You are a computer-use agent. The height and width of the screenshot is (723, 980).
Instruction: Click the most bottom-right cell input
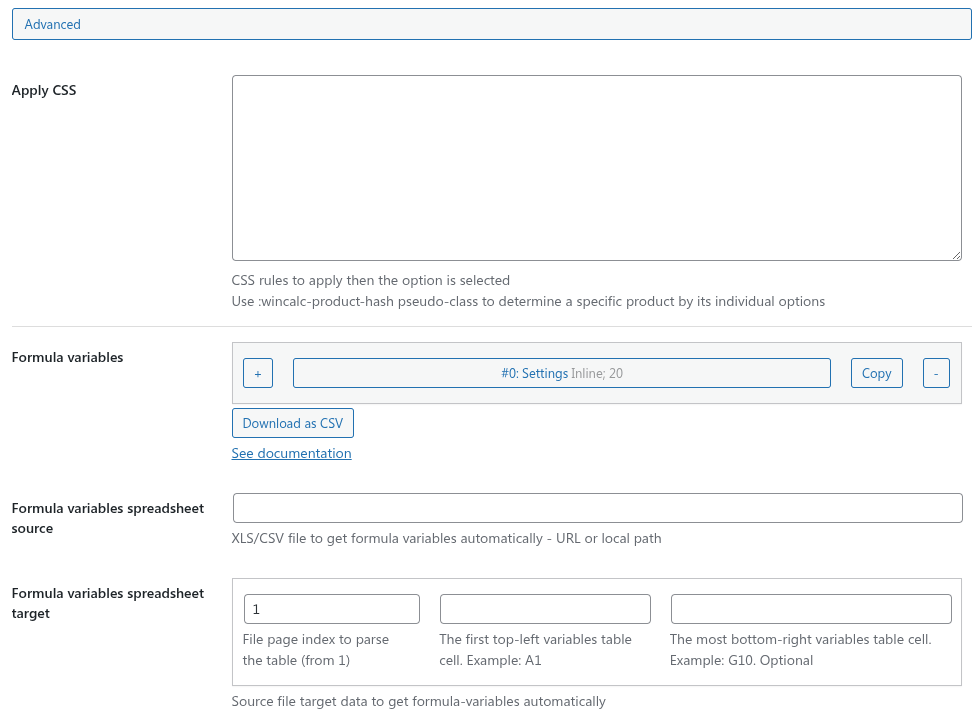click(810, 609)
